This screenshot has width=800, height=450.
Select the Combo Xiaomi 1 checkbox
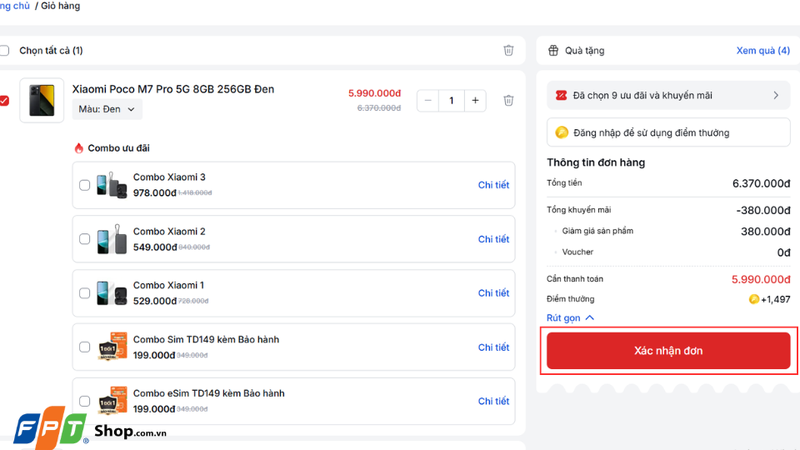click(85, 293)
